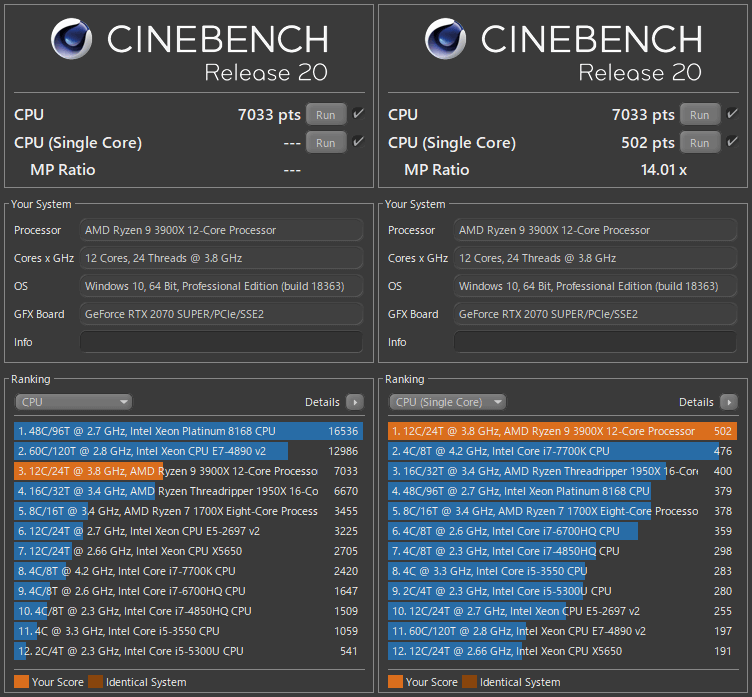
Task: Select Threadripper 1950X row scoring 6670
Action: (x=188, y=491)
